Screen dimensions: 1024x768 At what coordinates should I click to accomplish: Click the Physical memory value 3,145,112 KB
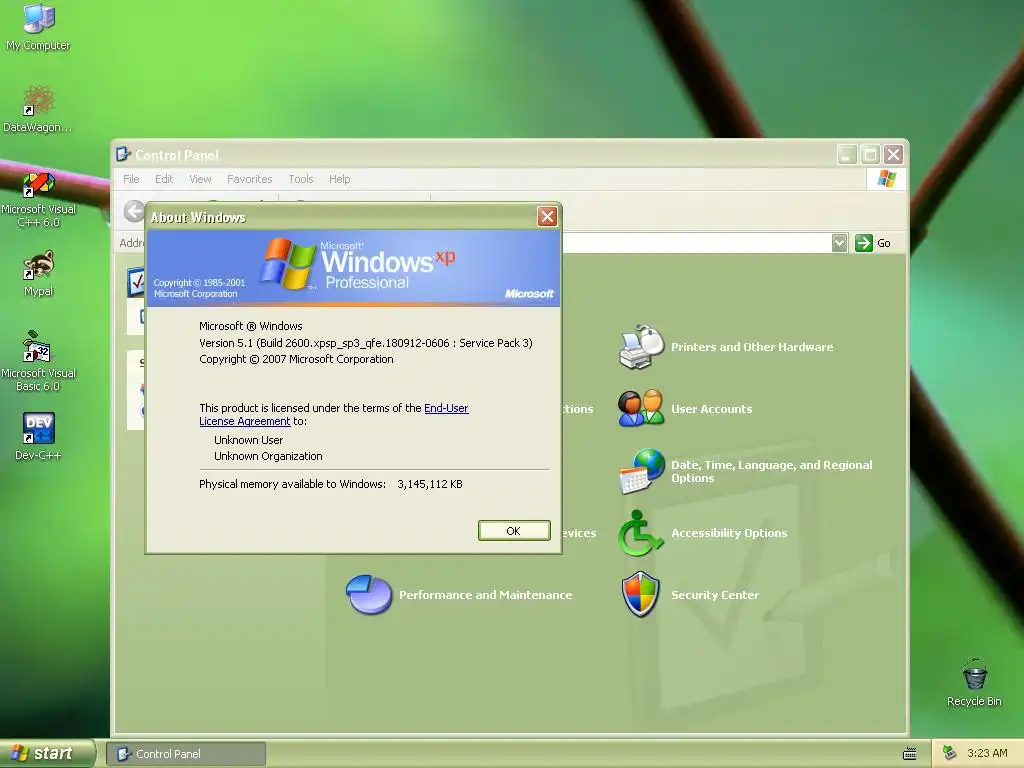coord(430,484)
